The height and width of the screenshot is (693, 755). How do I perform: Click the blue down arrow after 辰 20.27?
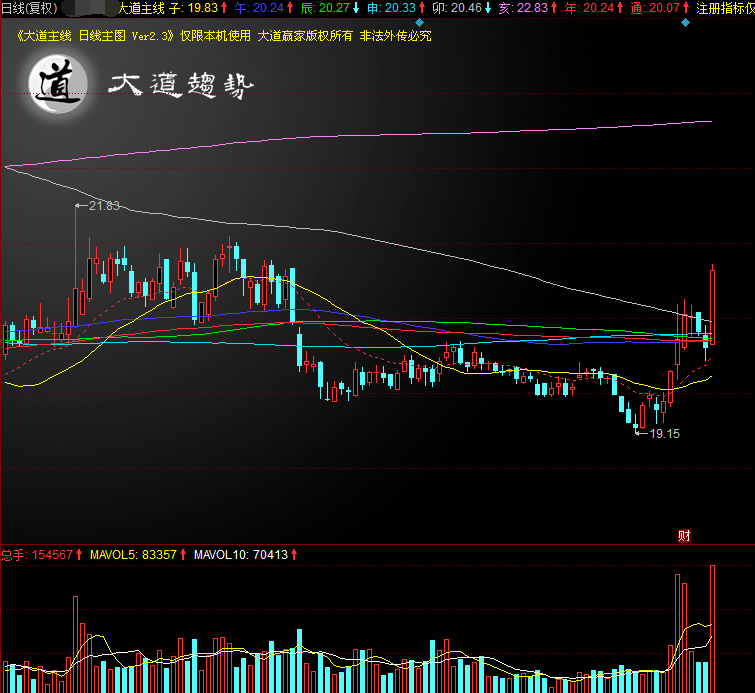pos(356,8)
